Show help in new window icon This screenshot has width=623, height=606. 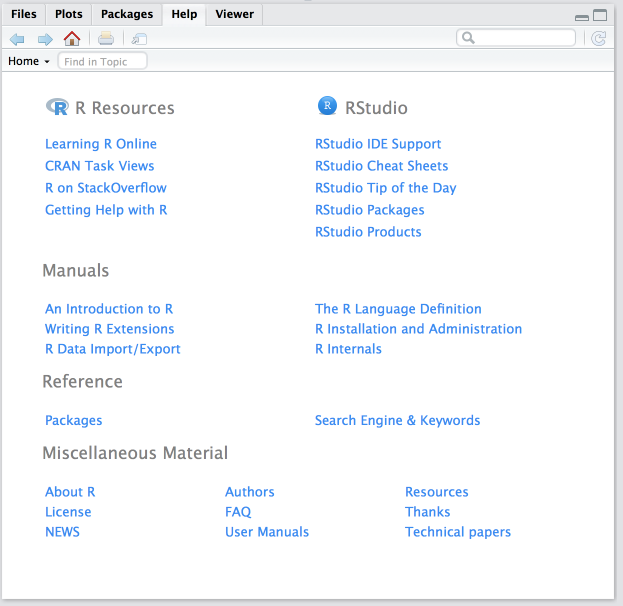coord(139,39)
